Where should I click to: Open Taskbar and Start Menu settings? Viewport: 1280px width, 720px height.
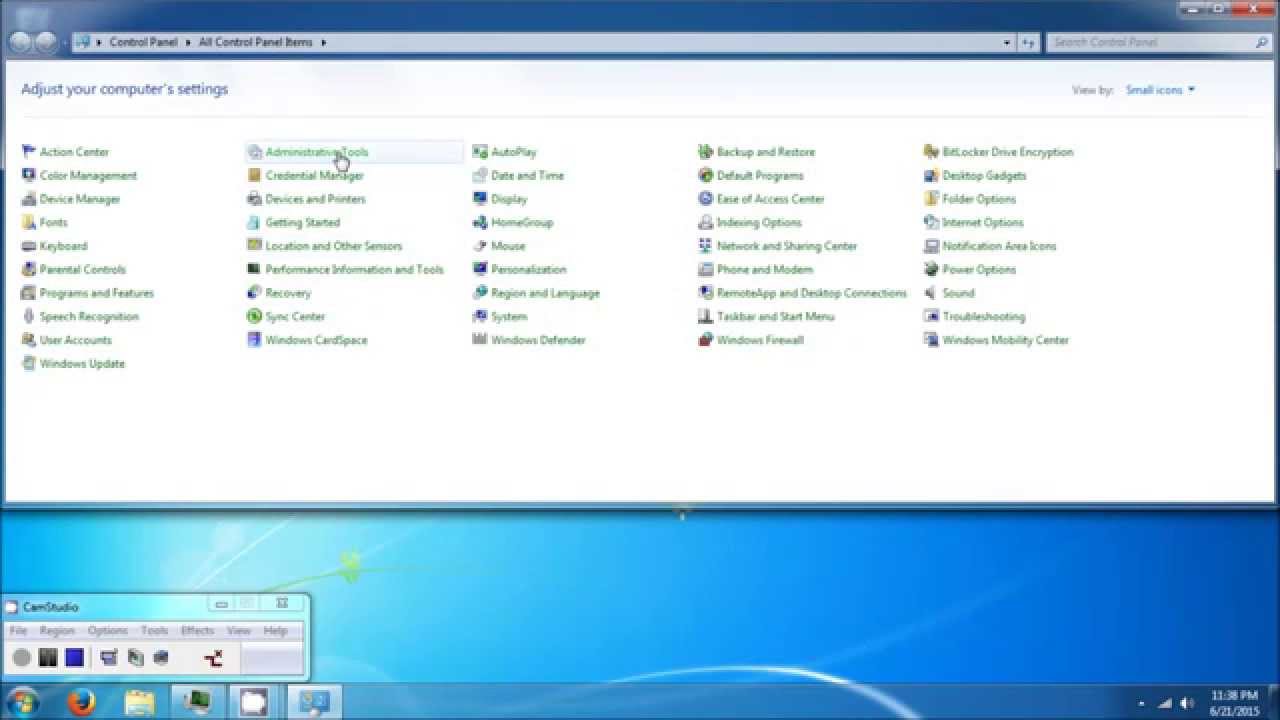pyautogui.click(x=775, y=316)
